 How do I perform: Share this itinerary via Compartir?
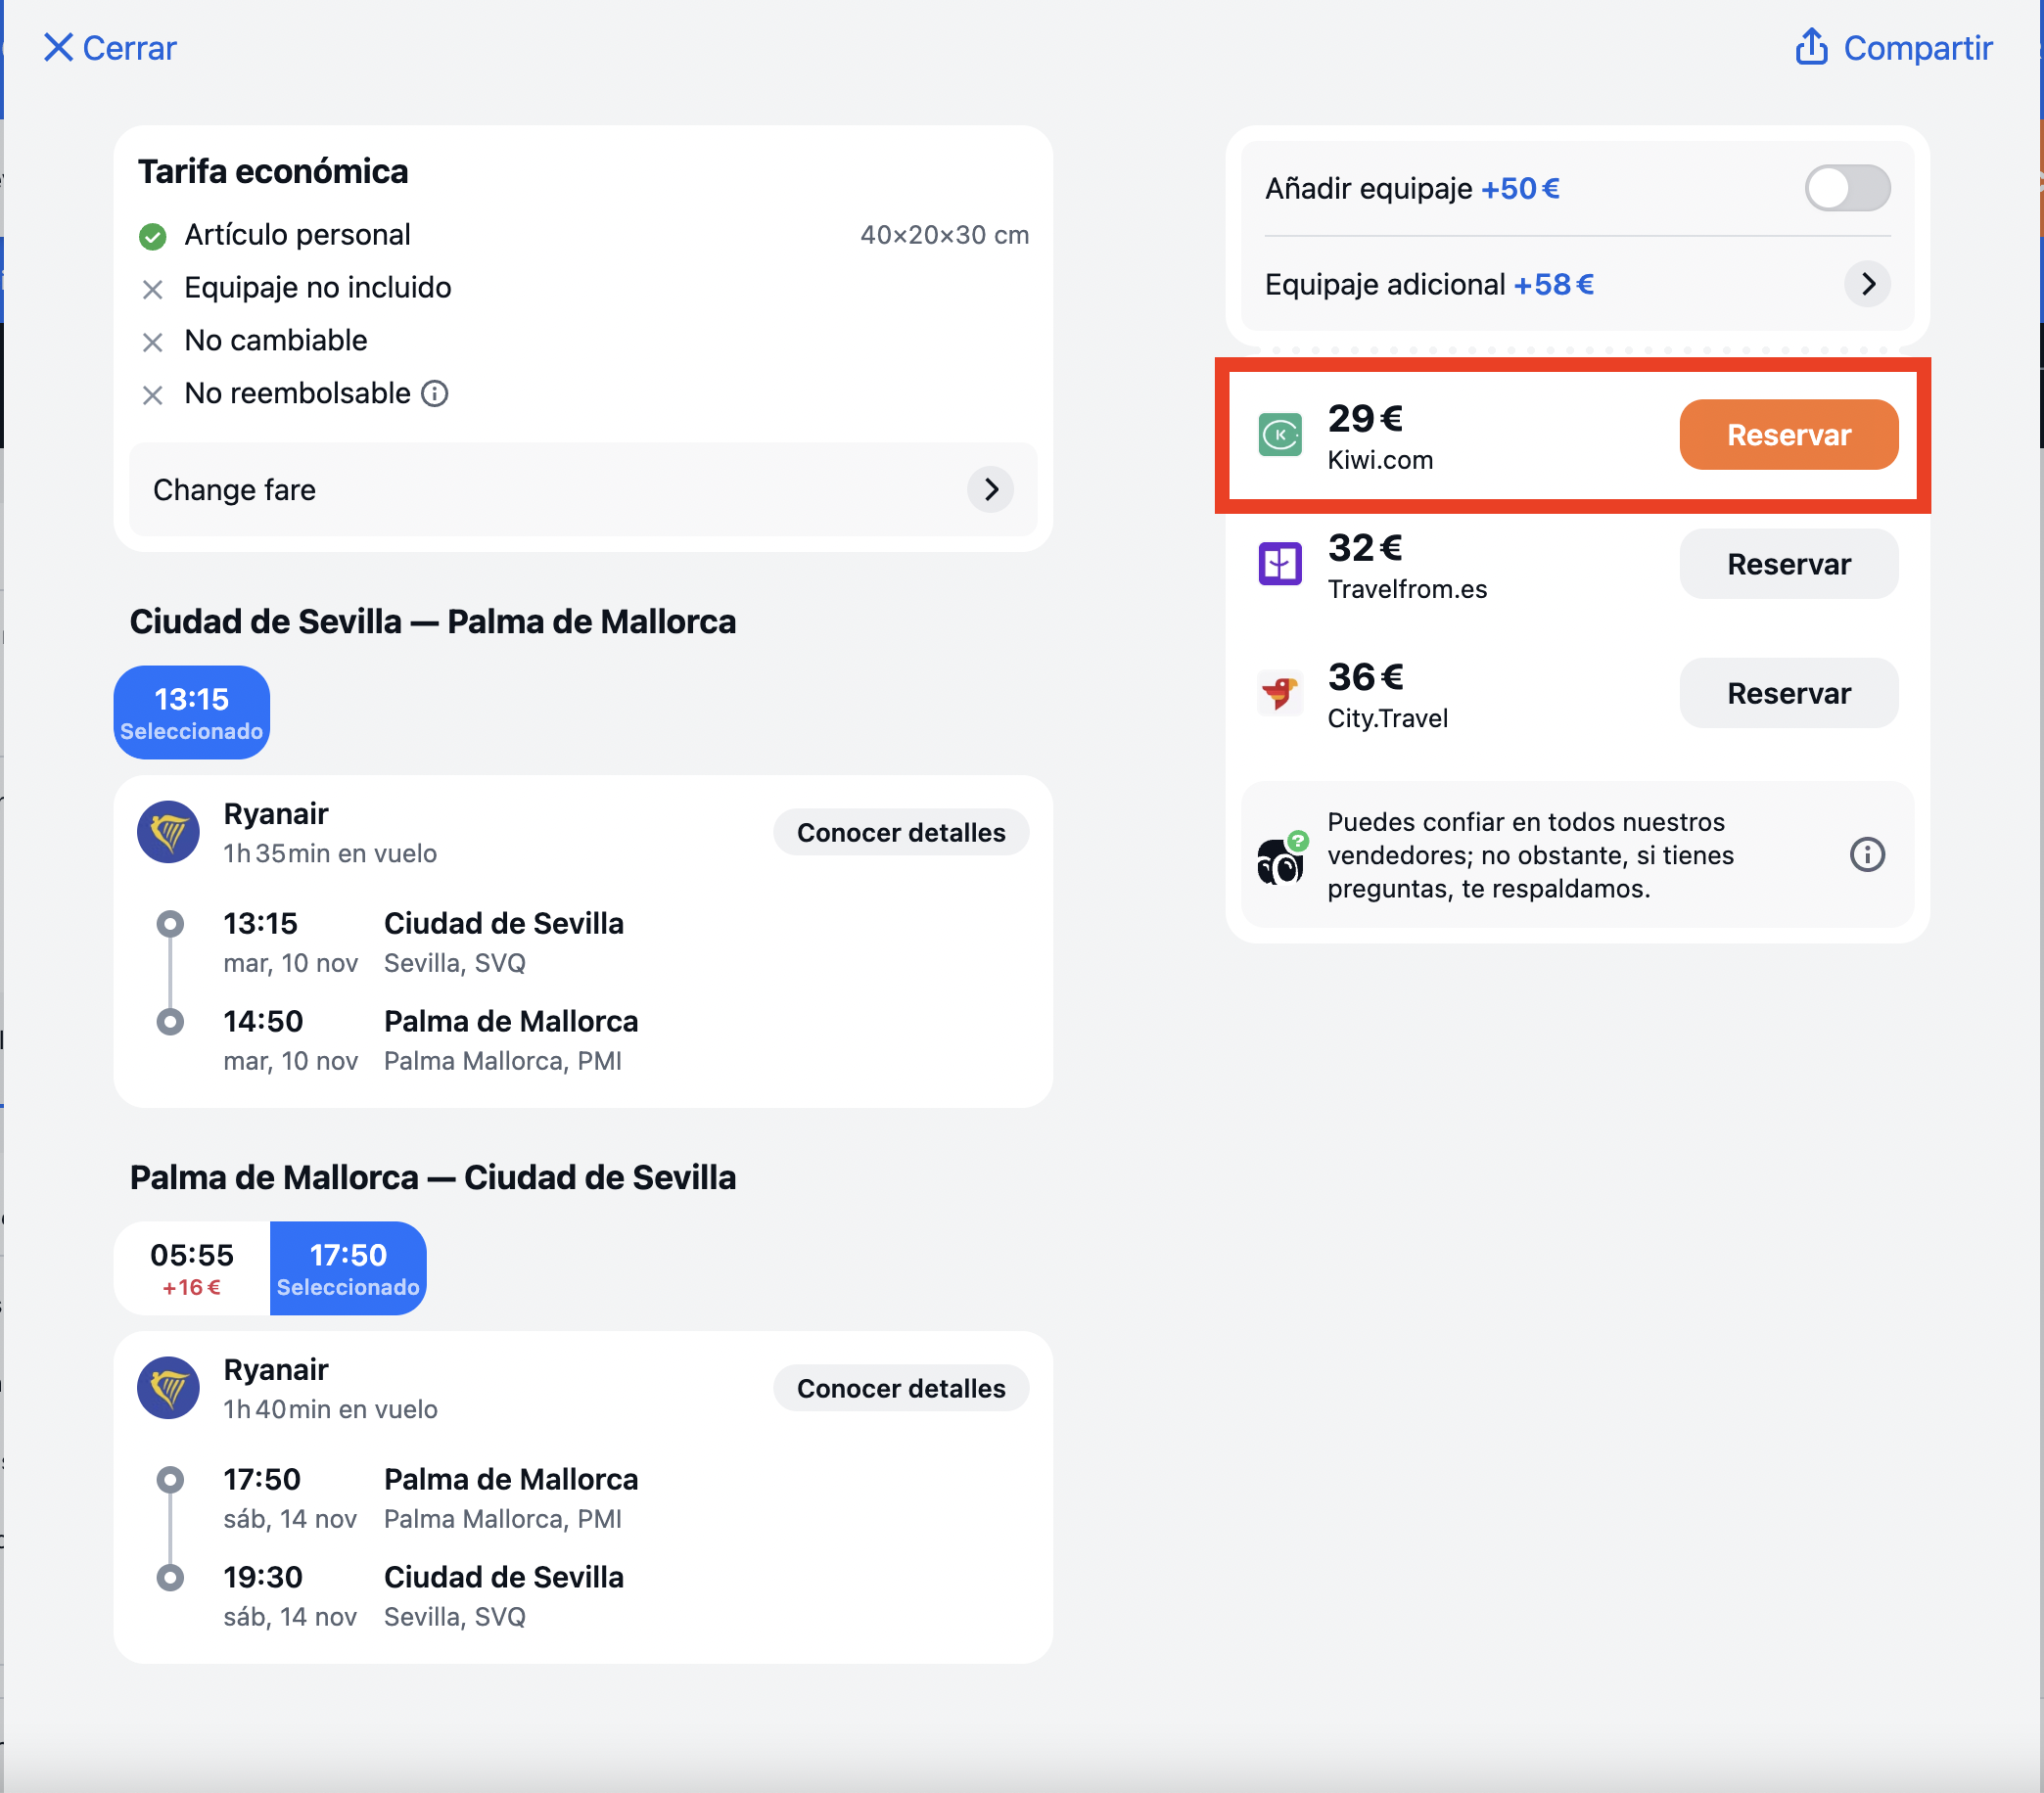pos(1893,48)
